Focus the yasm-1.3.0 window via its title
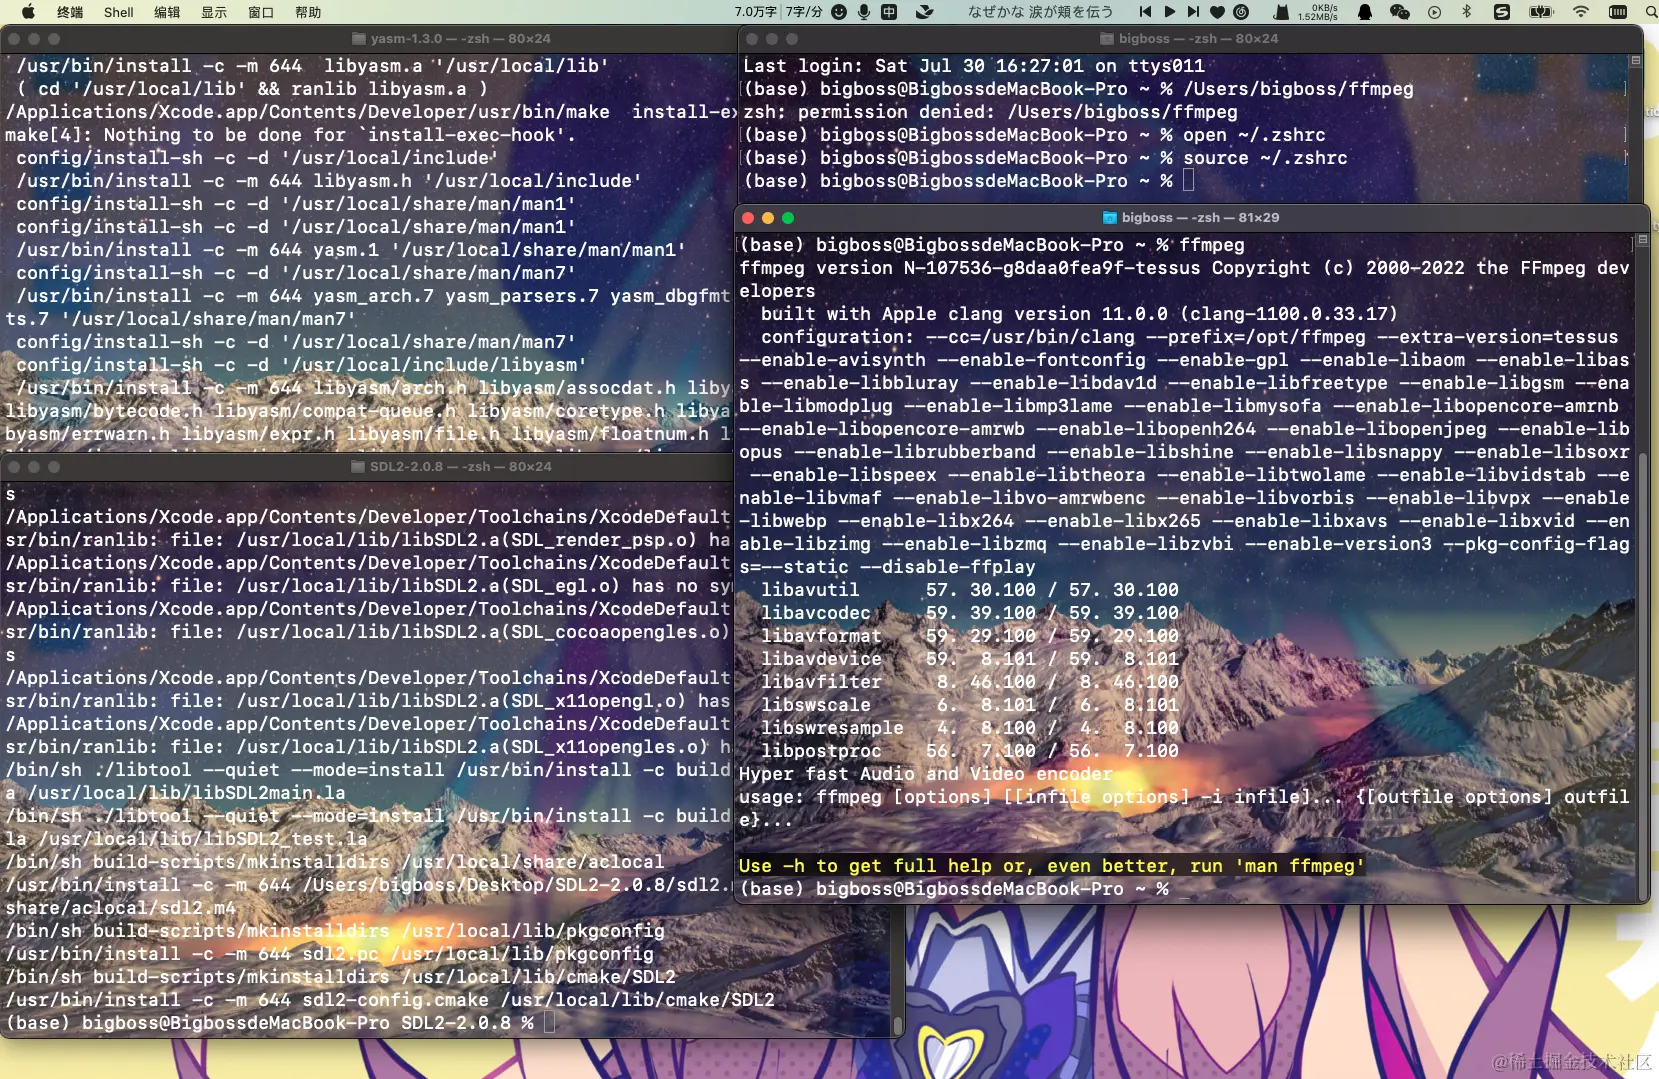The height and width of the screenshot is (1079, 1659). (460, 39)
